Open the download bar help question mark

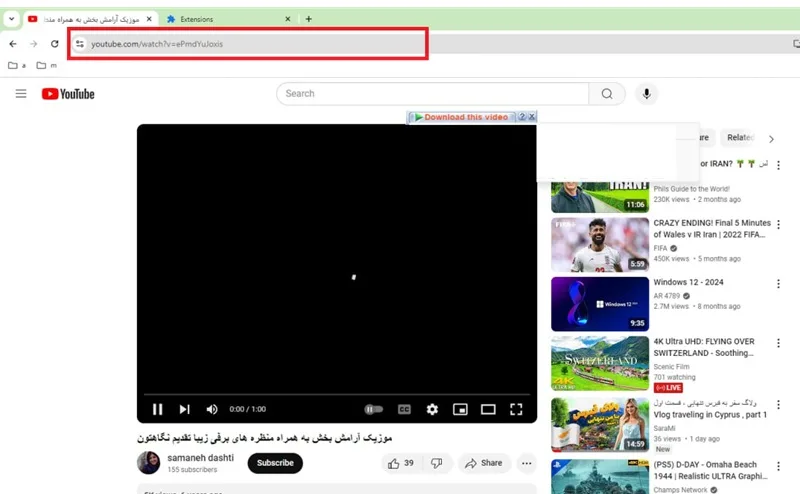(522, 116)
